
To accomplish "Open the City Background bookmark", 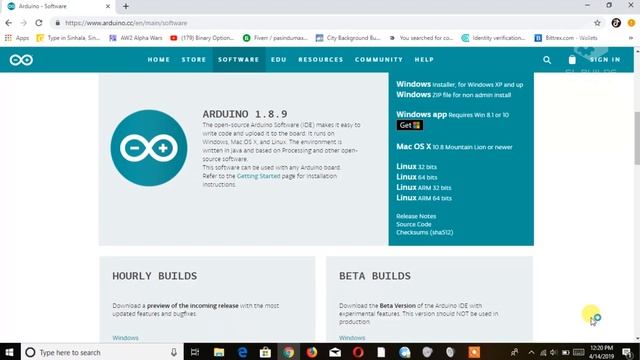I will tap(348, 38).
